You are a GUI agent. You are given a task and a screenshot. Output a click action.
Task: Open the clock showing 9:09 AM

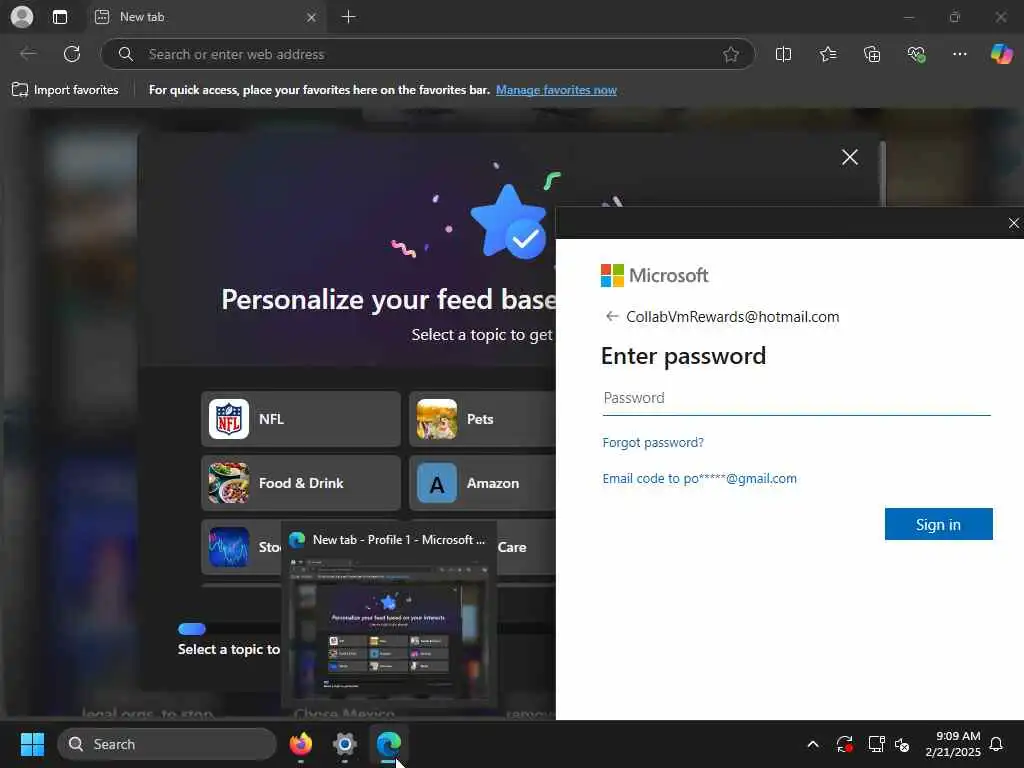click(x=953, y=744)
